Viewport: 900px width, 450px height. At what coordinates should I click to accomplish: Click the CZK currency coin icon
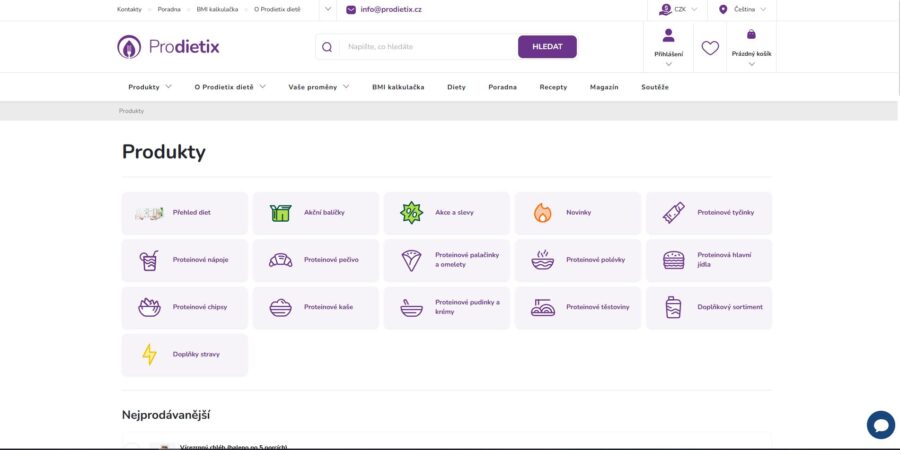(x=665, y=10)
